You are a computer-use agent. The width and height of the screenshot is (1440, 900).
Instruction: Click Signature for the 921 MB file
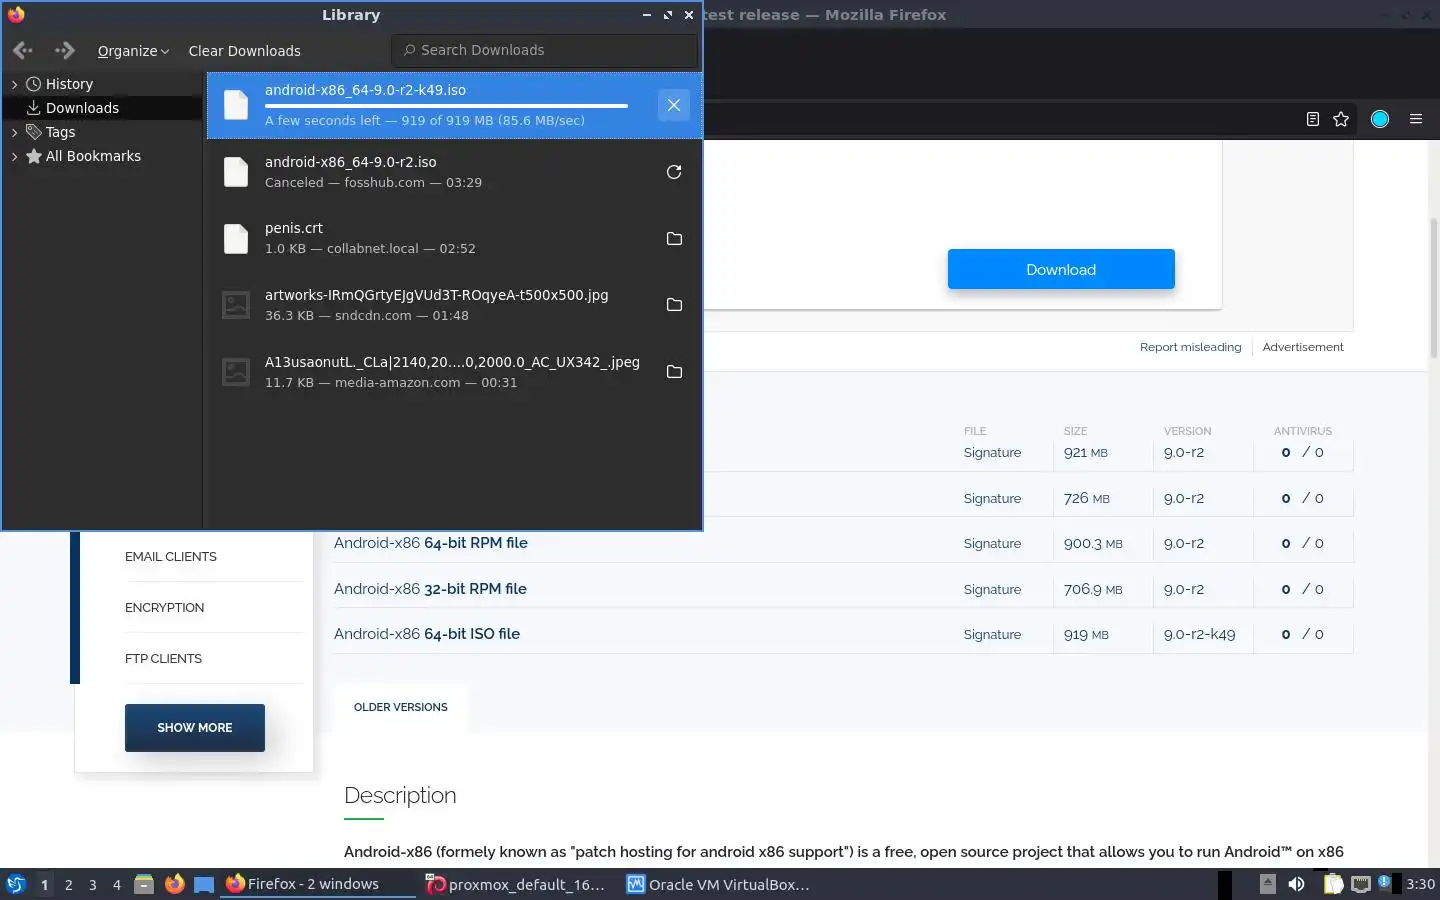click(992, 453)
